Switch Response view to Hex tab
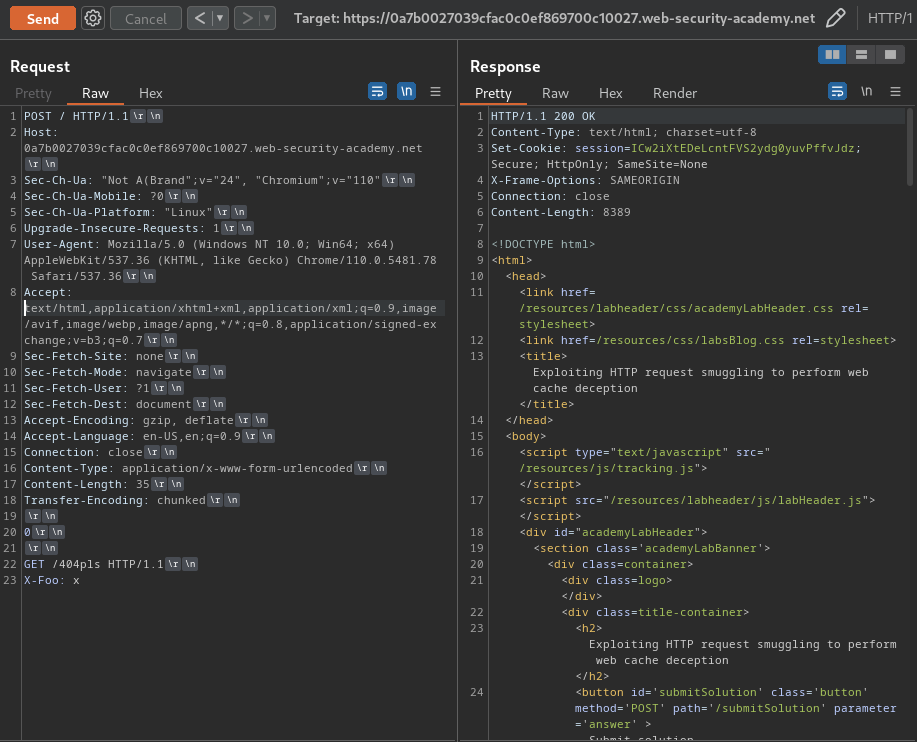This screenshot has width=917, height=742. pyautogui.click(x=611, y=93)
